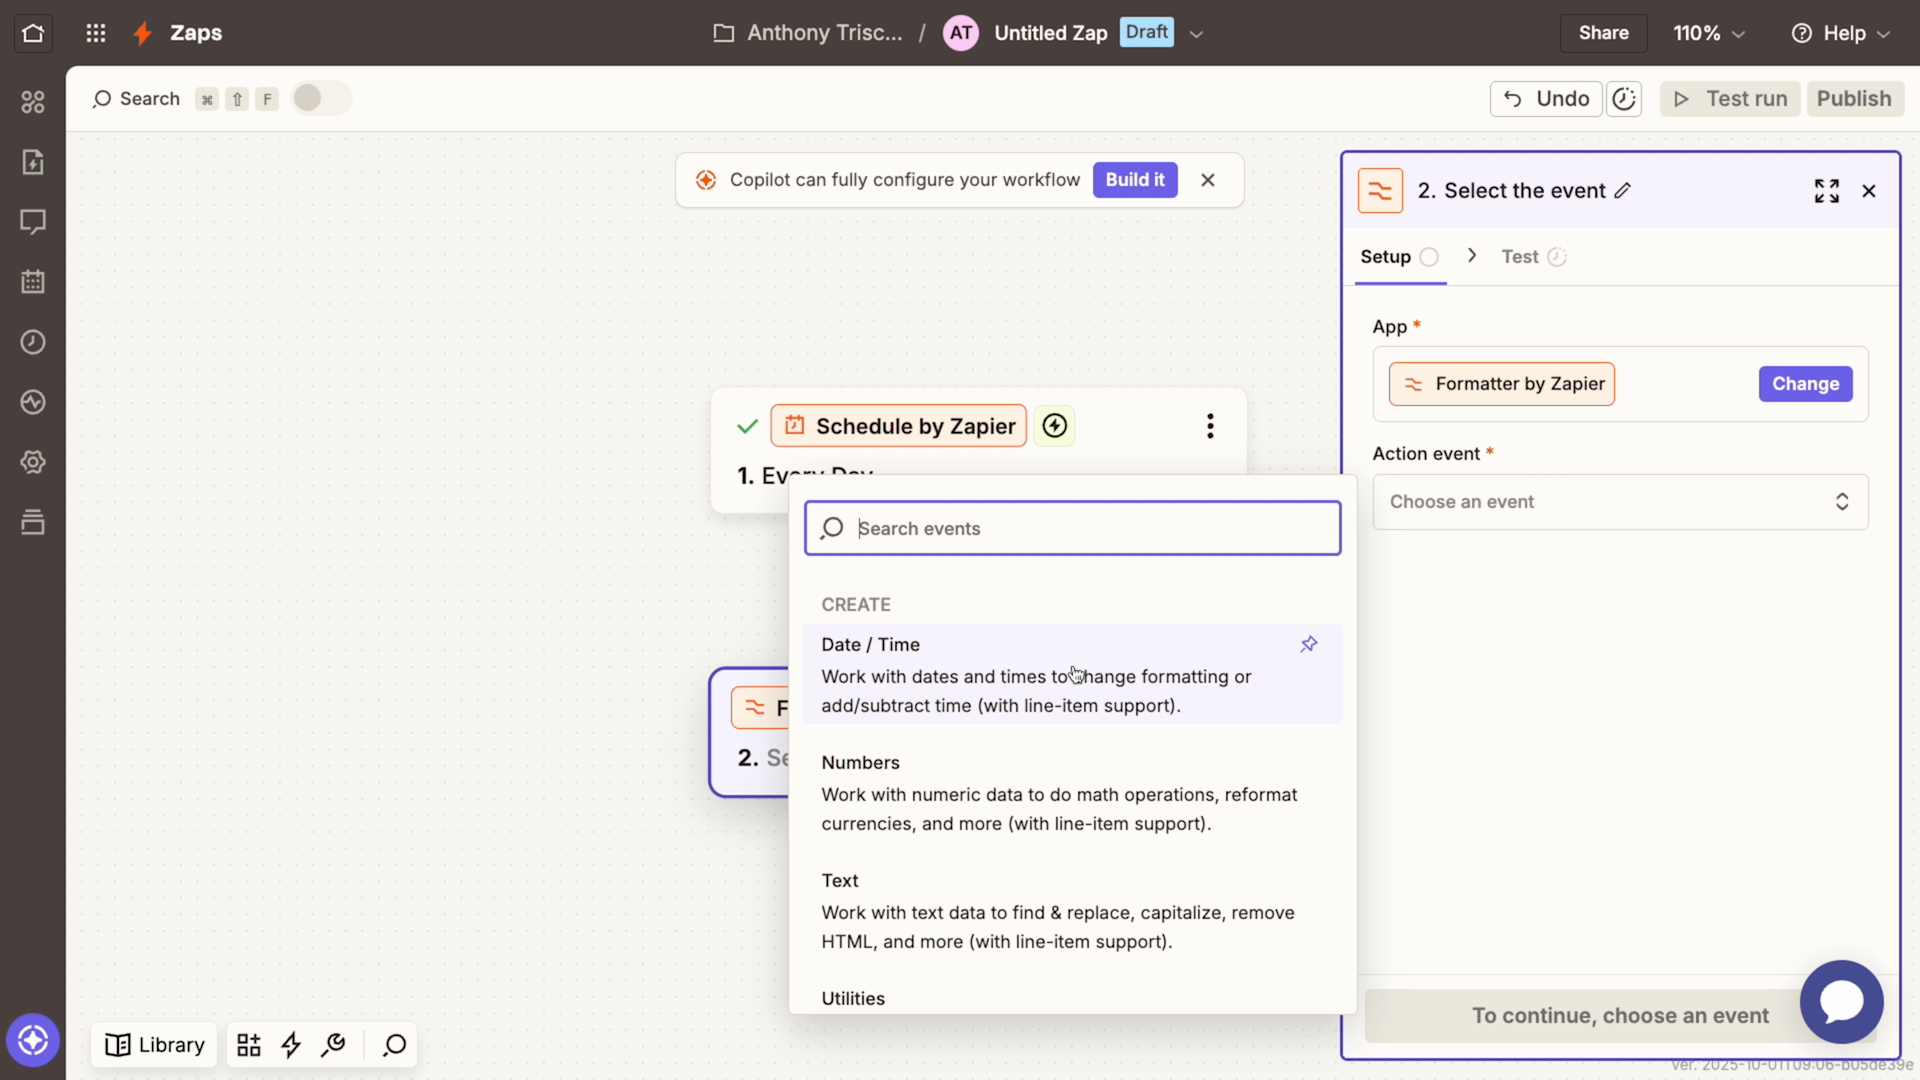Start a Test run

1730,99
